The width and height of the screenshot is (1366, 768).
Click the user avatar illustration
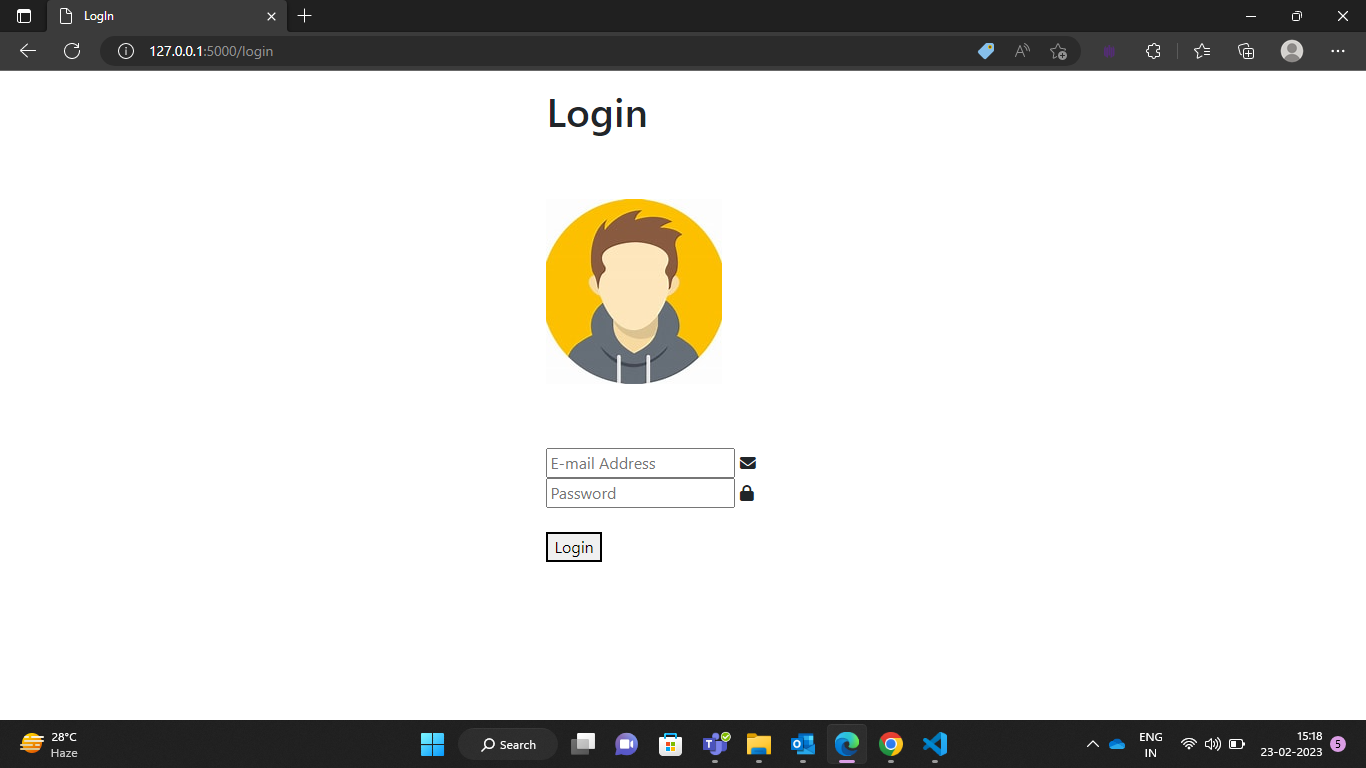pyautogui.click(x=633, y=291)
